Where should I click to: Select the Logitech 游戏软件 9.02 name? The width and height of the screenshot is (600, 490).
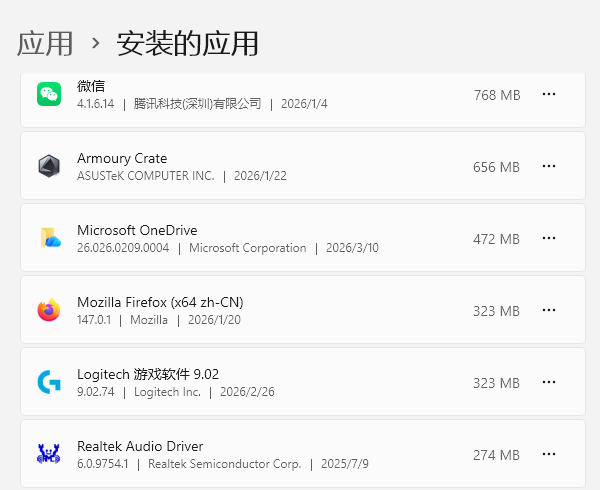coord(148,374)
